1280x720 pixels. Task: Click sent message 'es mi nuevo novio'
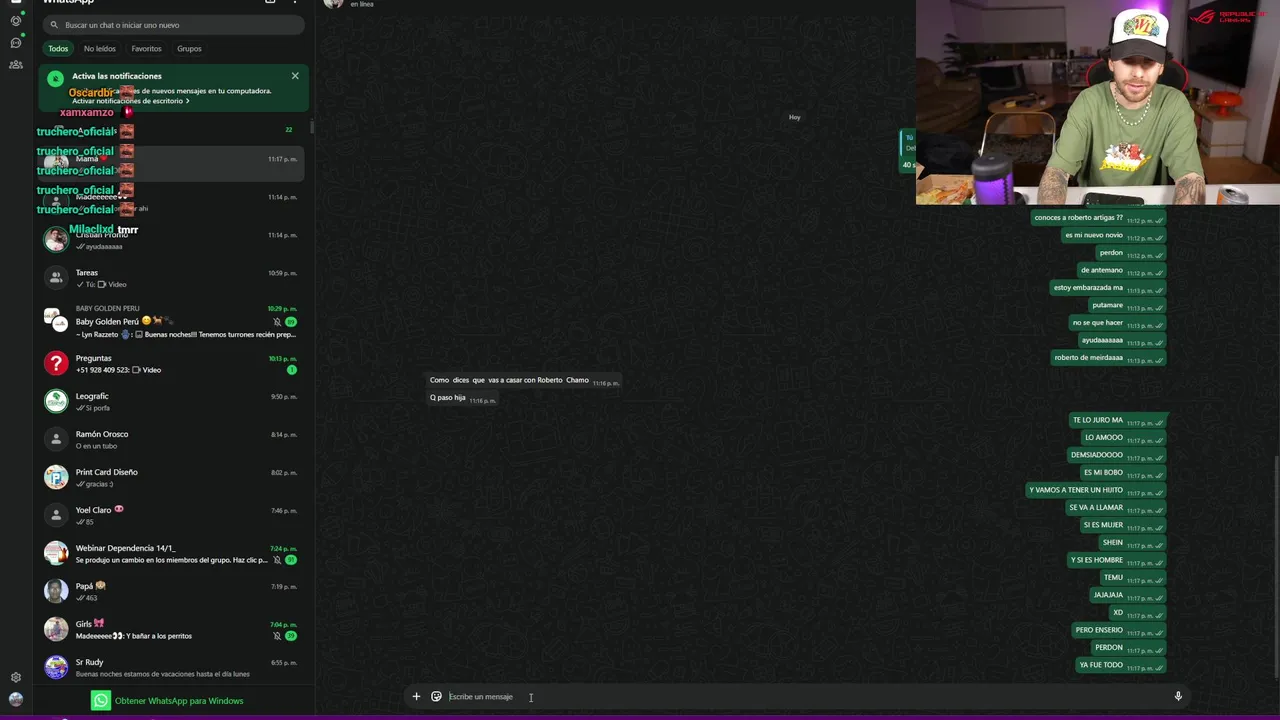click(x=1113, y=235)
